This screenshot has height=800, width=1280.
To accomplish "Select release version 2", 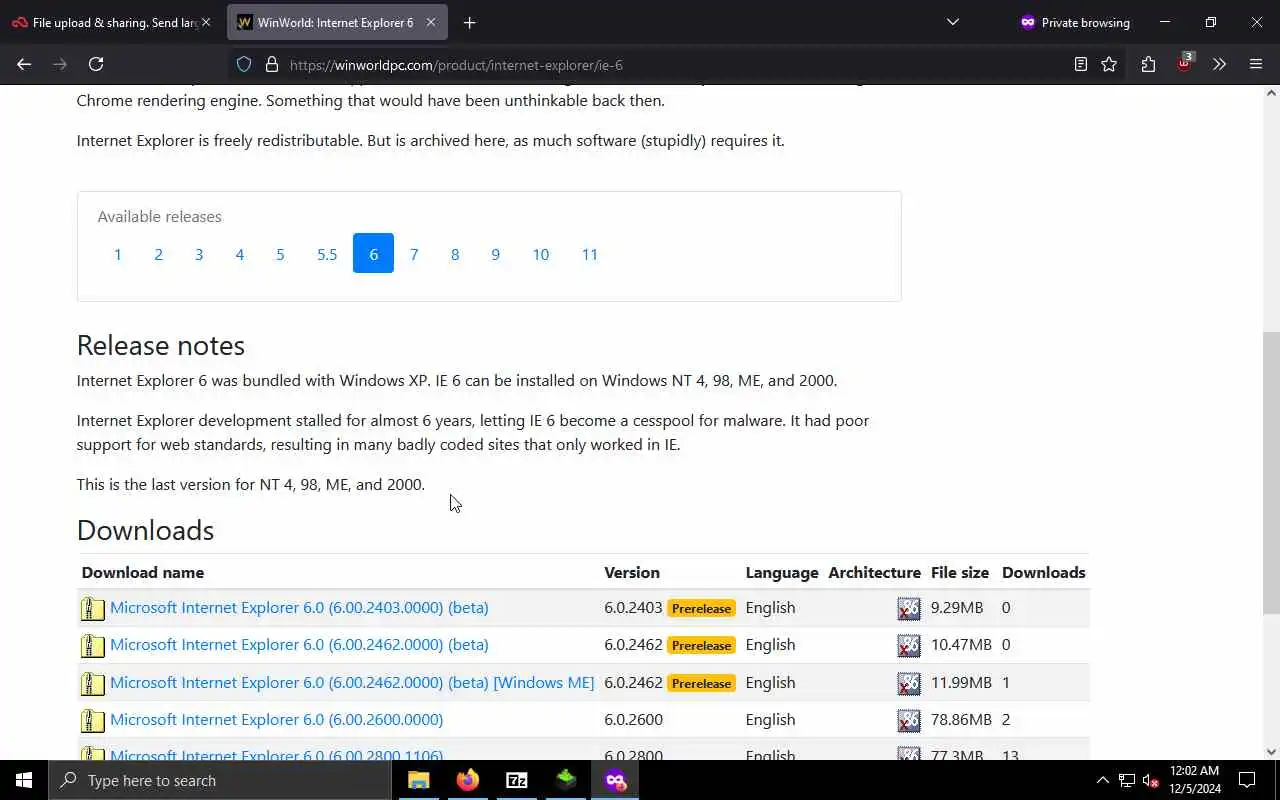I will coord(158,254).
